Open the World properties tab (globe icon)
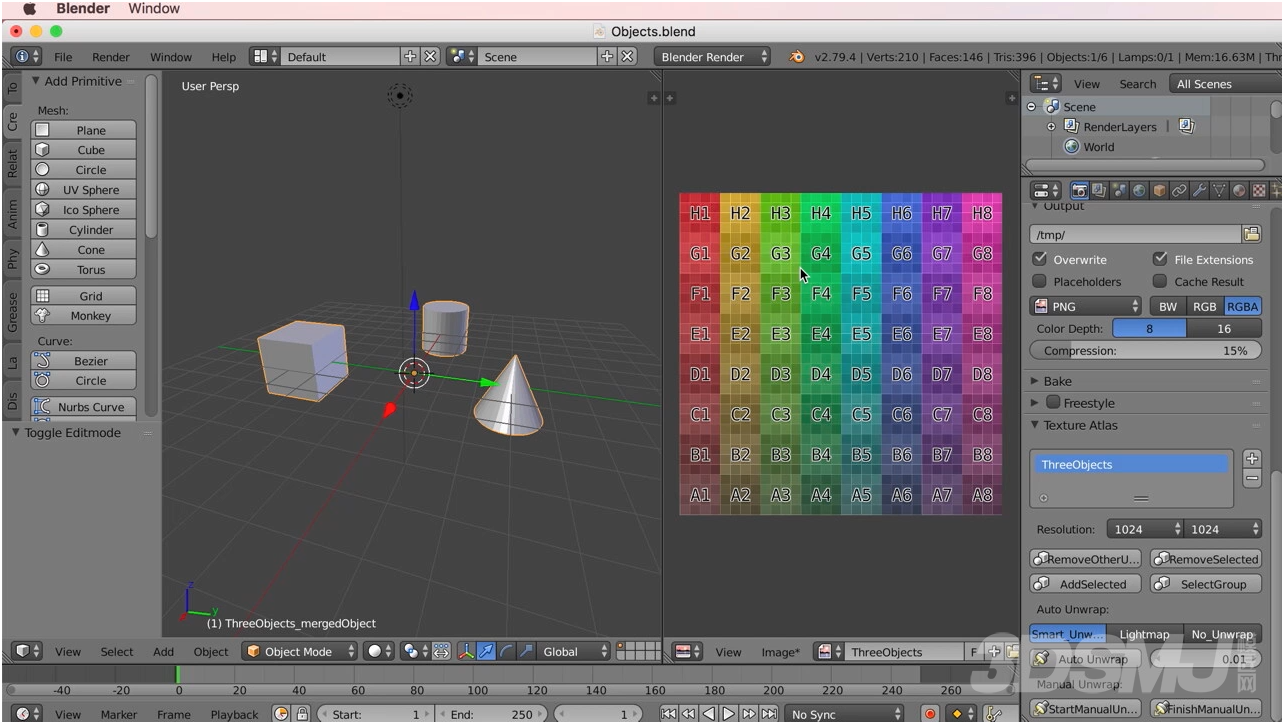Image resolution: width=1284 pixels, height=724 pixels. point(1140,190)
